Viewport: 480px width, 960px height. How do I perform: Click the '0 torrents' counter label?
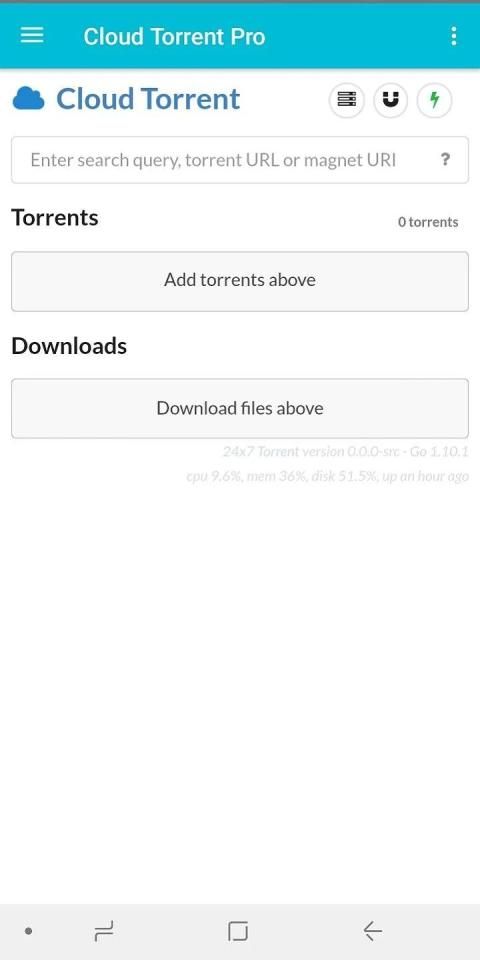point(428,222)
